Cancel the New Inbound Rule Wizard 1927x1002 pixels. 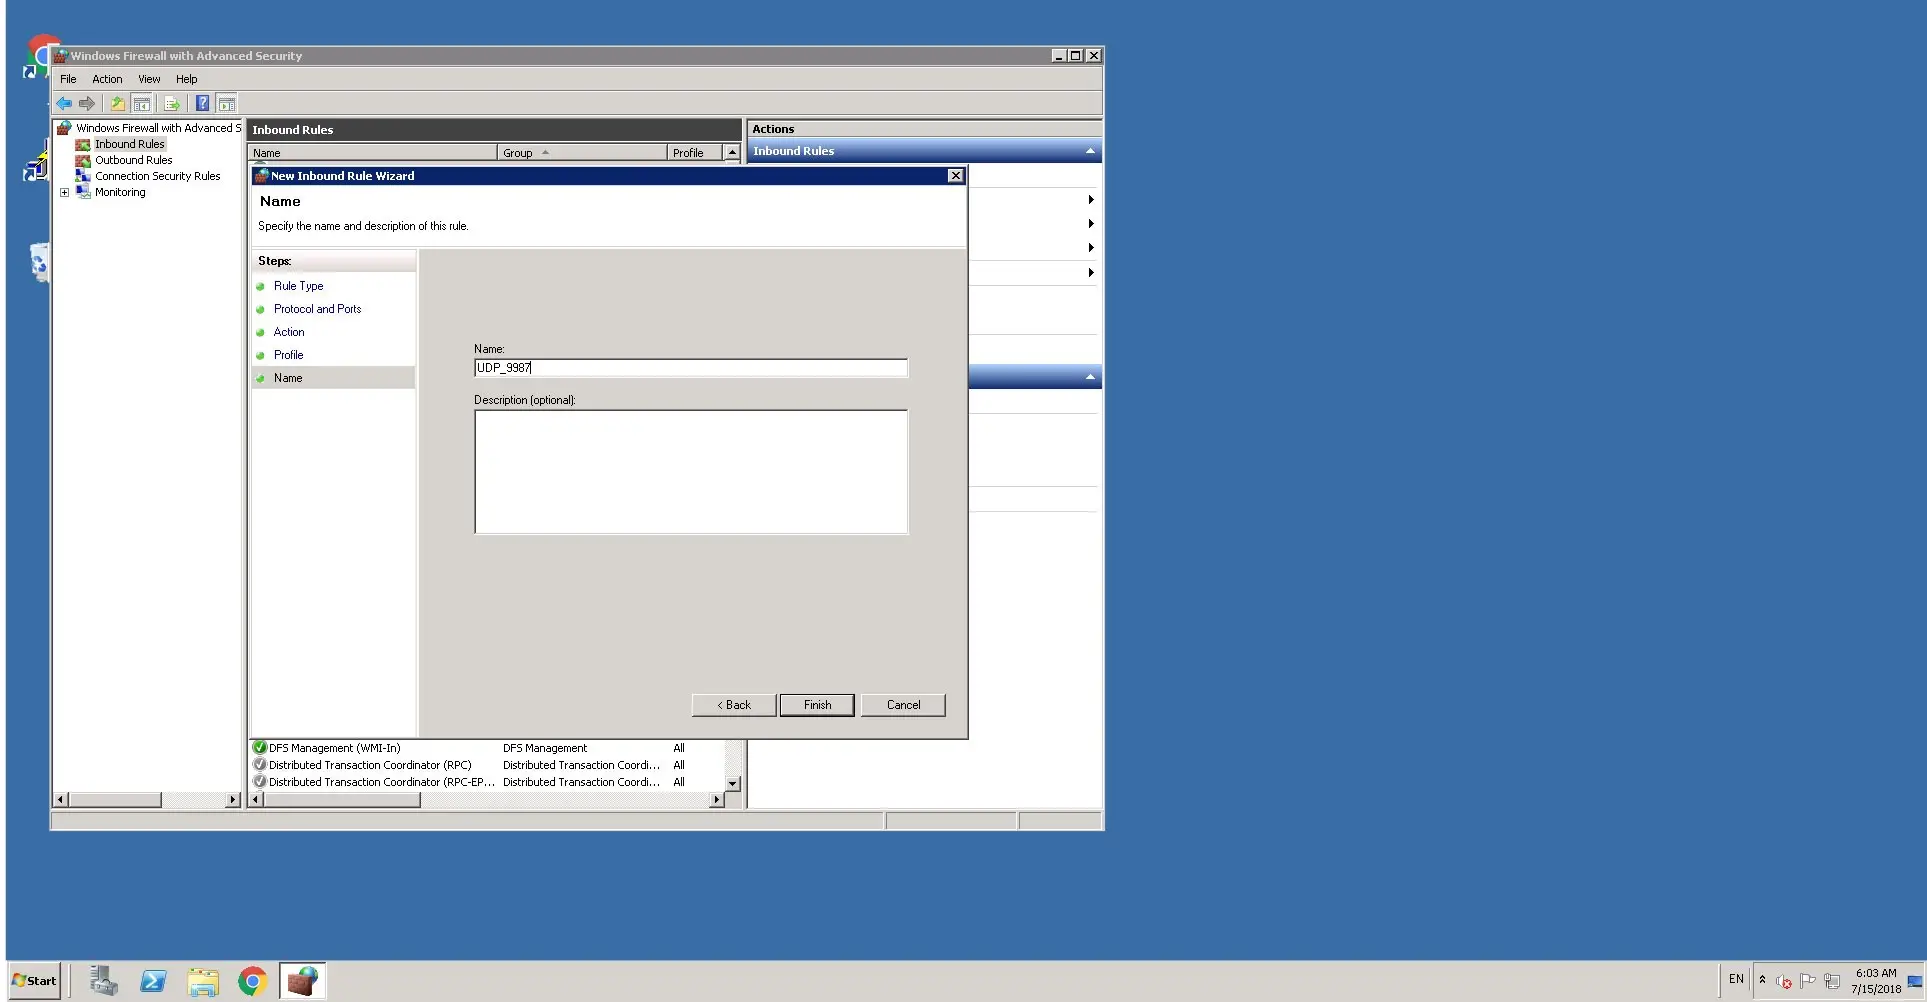903,705
